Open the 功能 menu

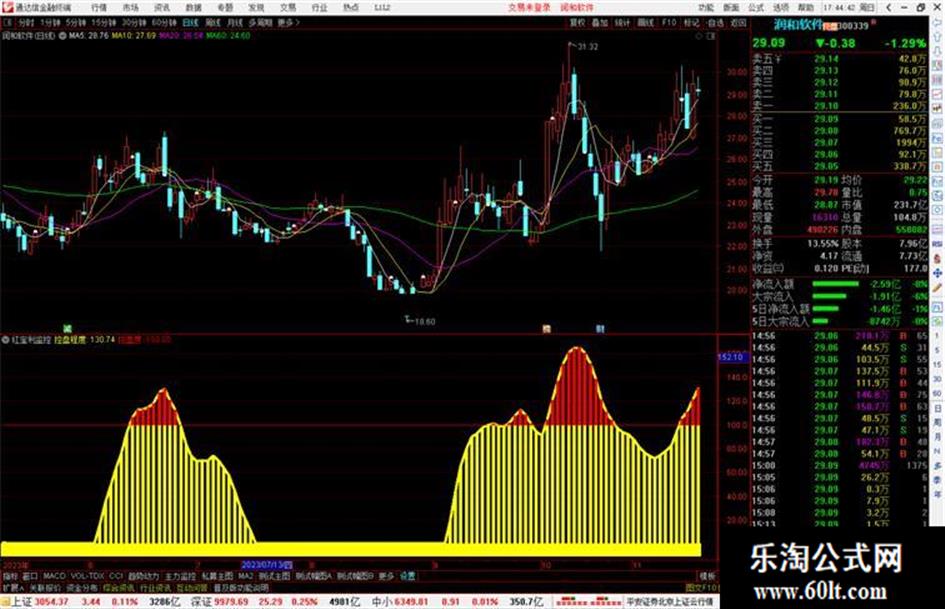coord(706,7)
